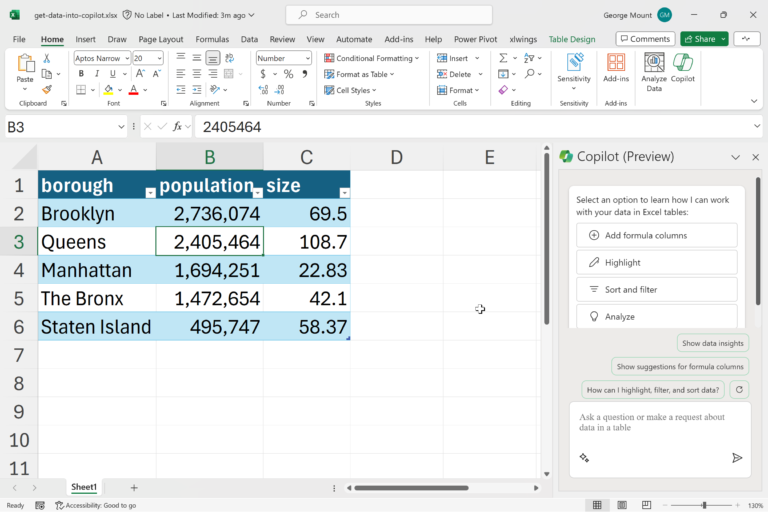
Task: Click the Format Painter brush icon
Action: point(46,90)
